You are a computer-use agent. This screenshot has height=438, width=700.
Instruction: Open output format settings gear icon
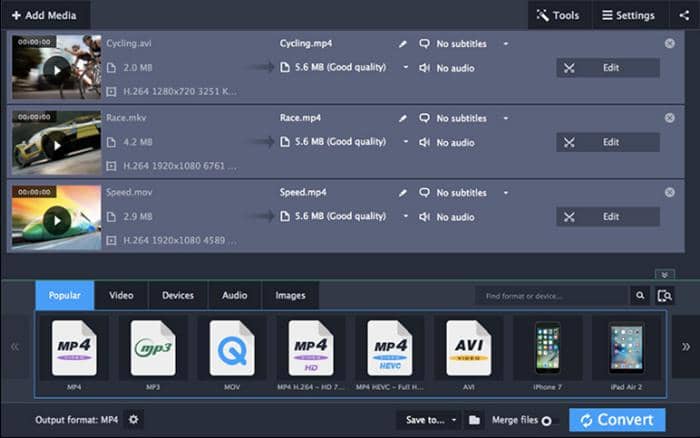coord(134,420)
